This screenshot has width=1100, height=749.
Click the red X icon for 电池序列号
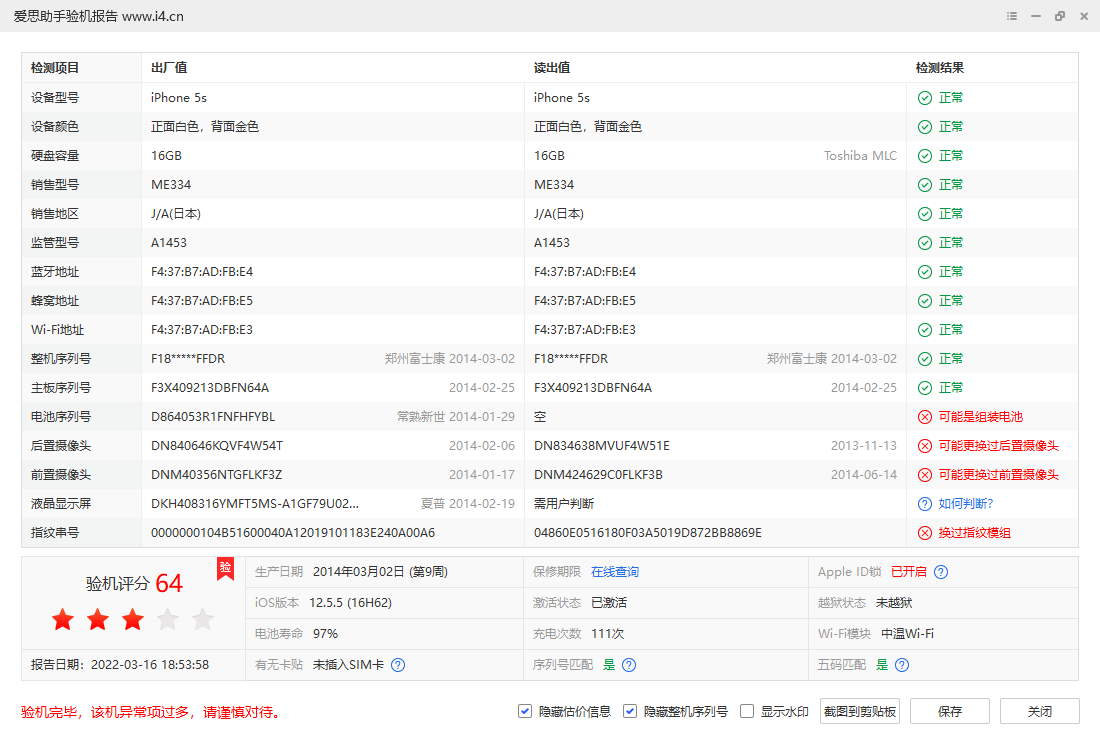coord(925,417)
